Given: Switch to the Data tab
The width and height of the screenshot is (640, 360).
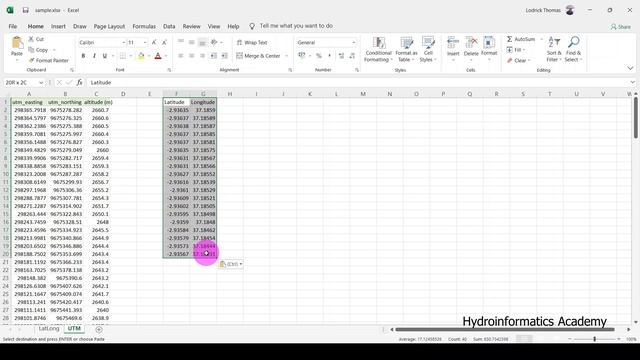Looking at the screenshot, I should point(169,26).
